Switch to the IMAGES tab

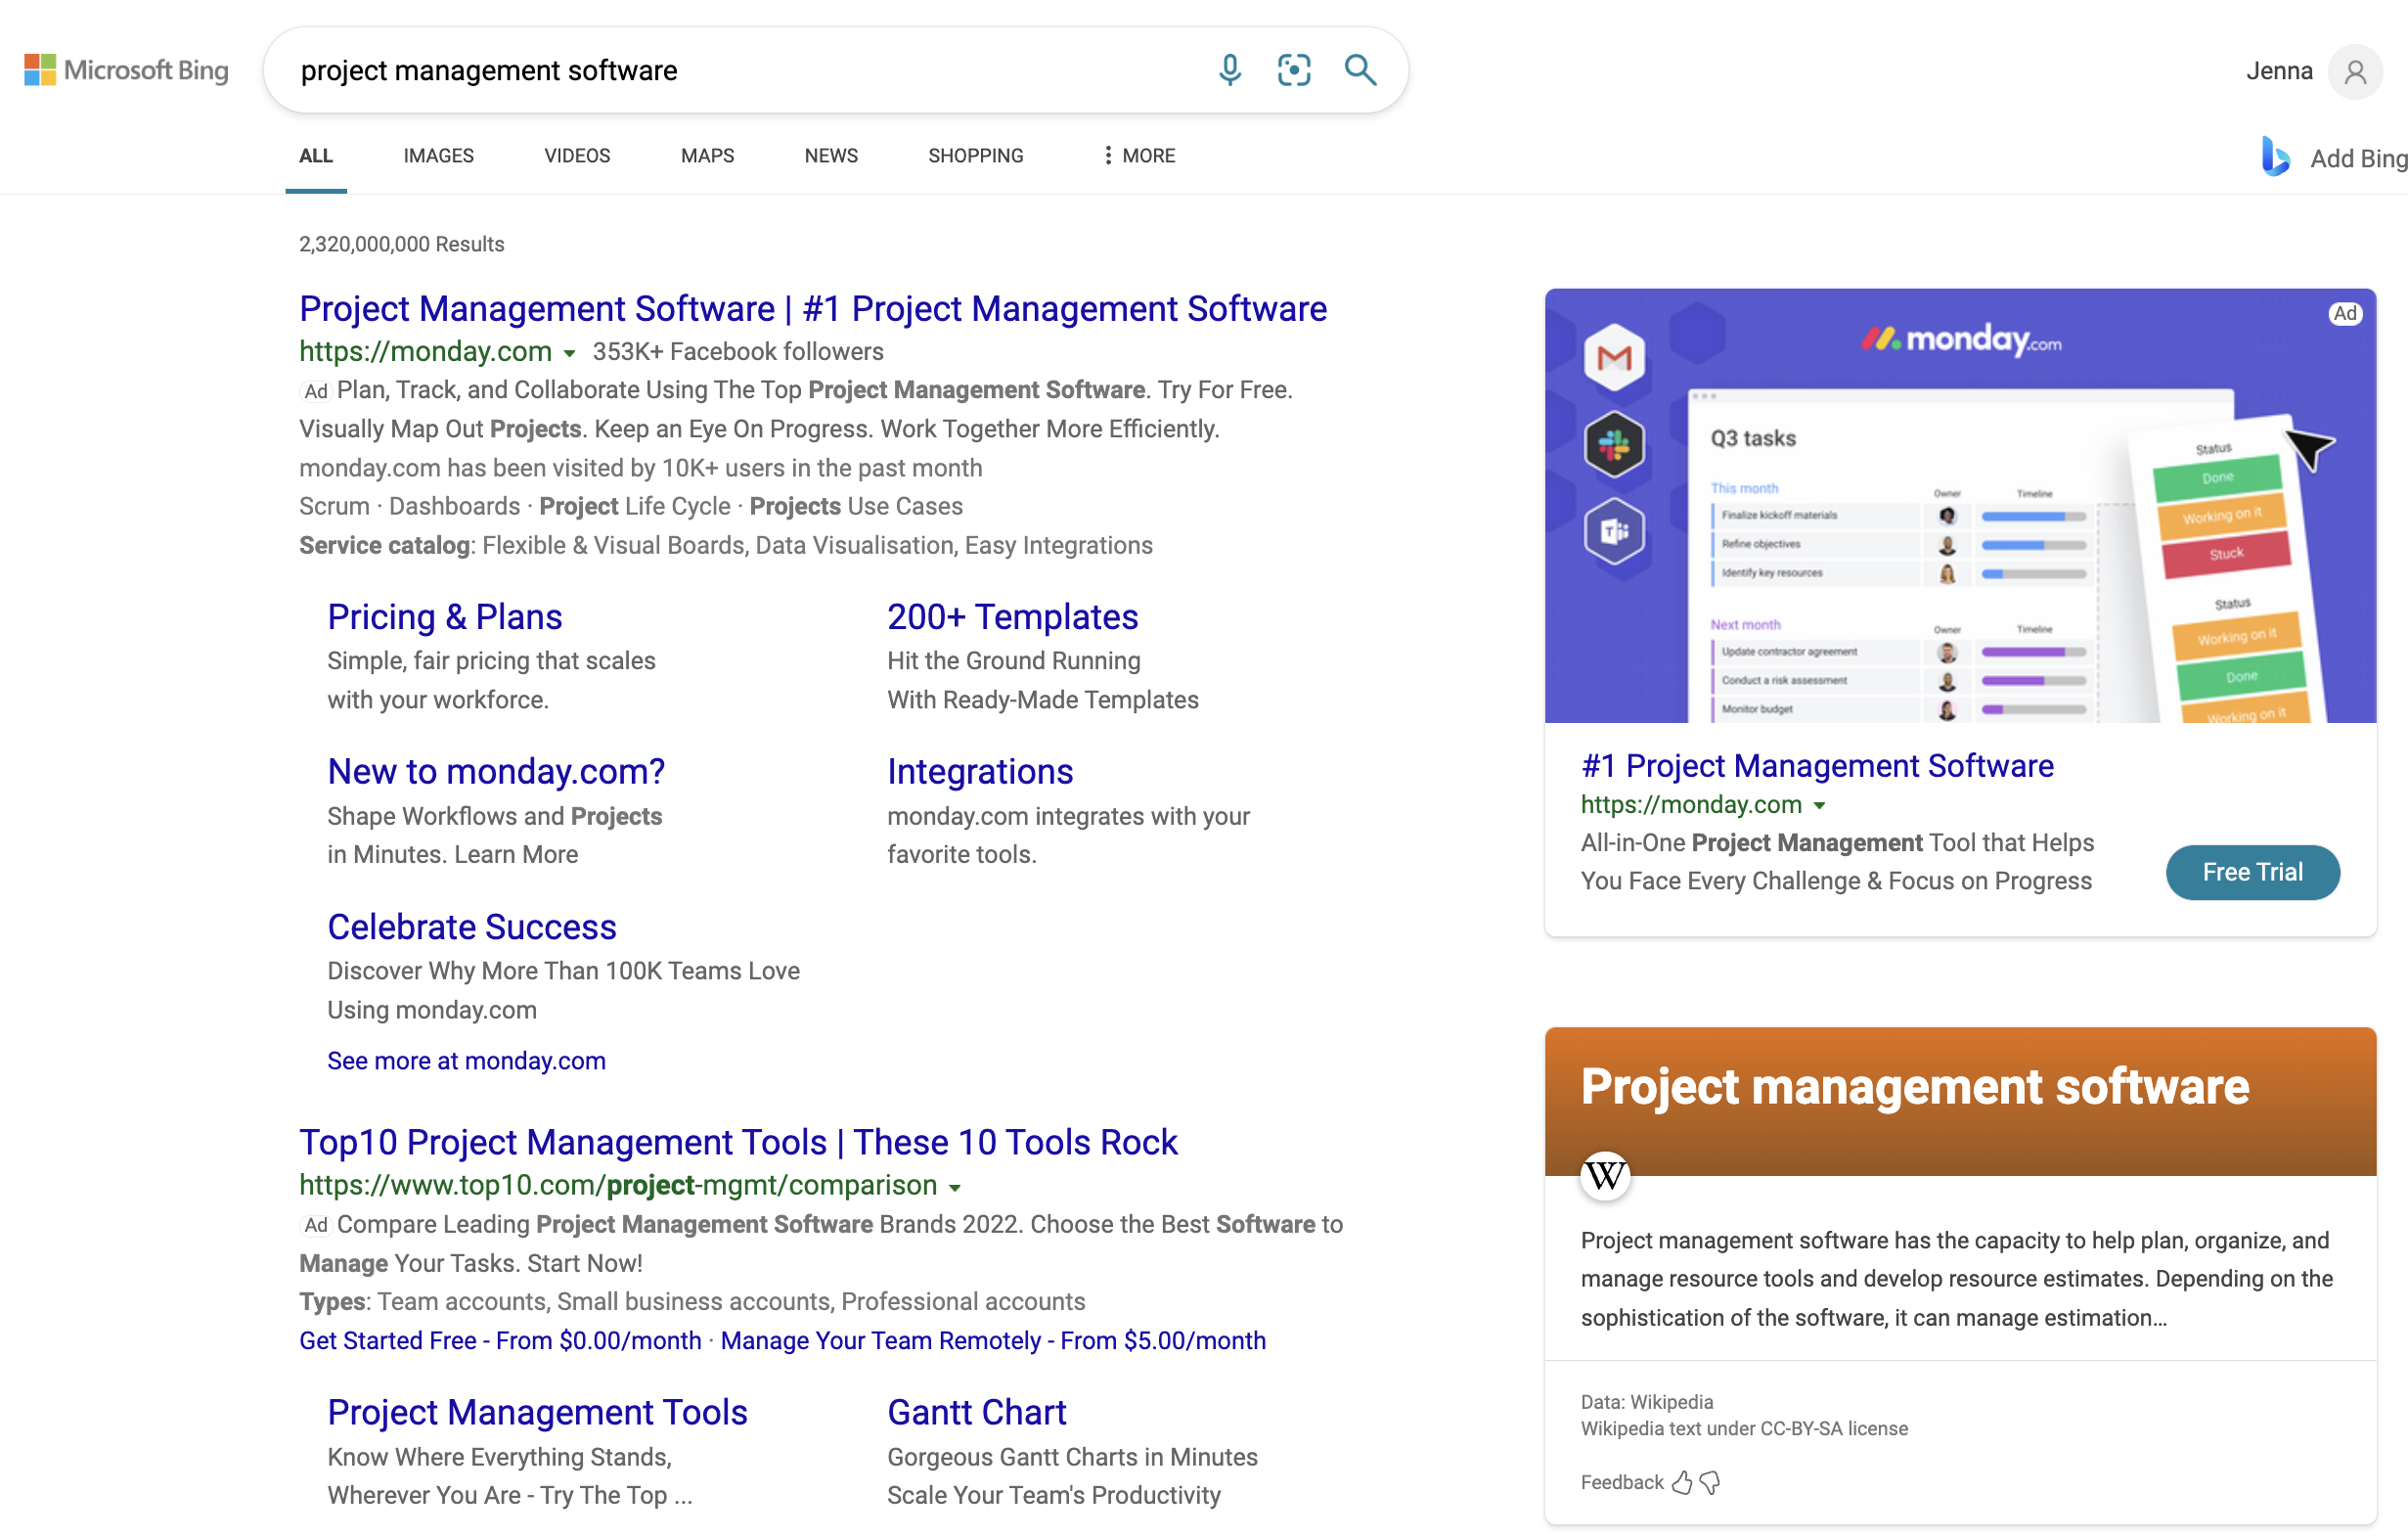tap(438, 156)
